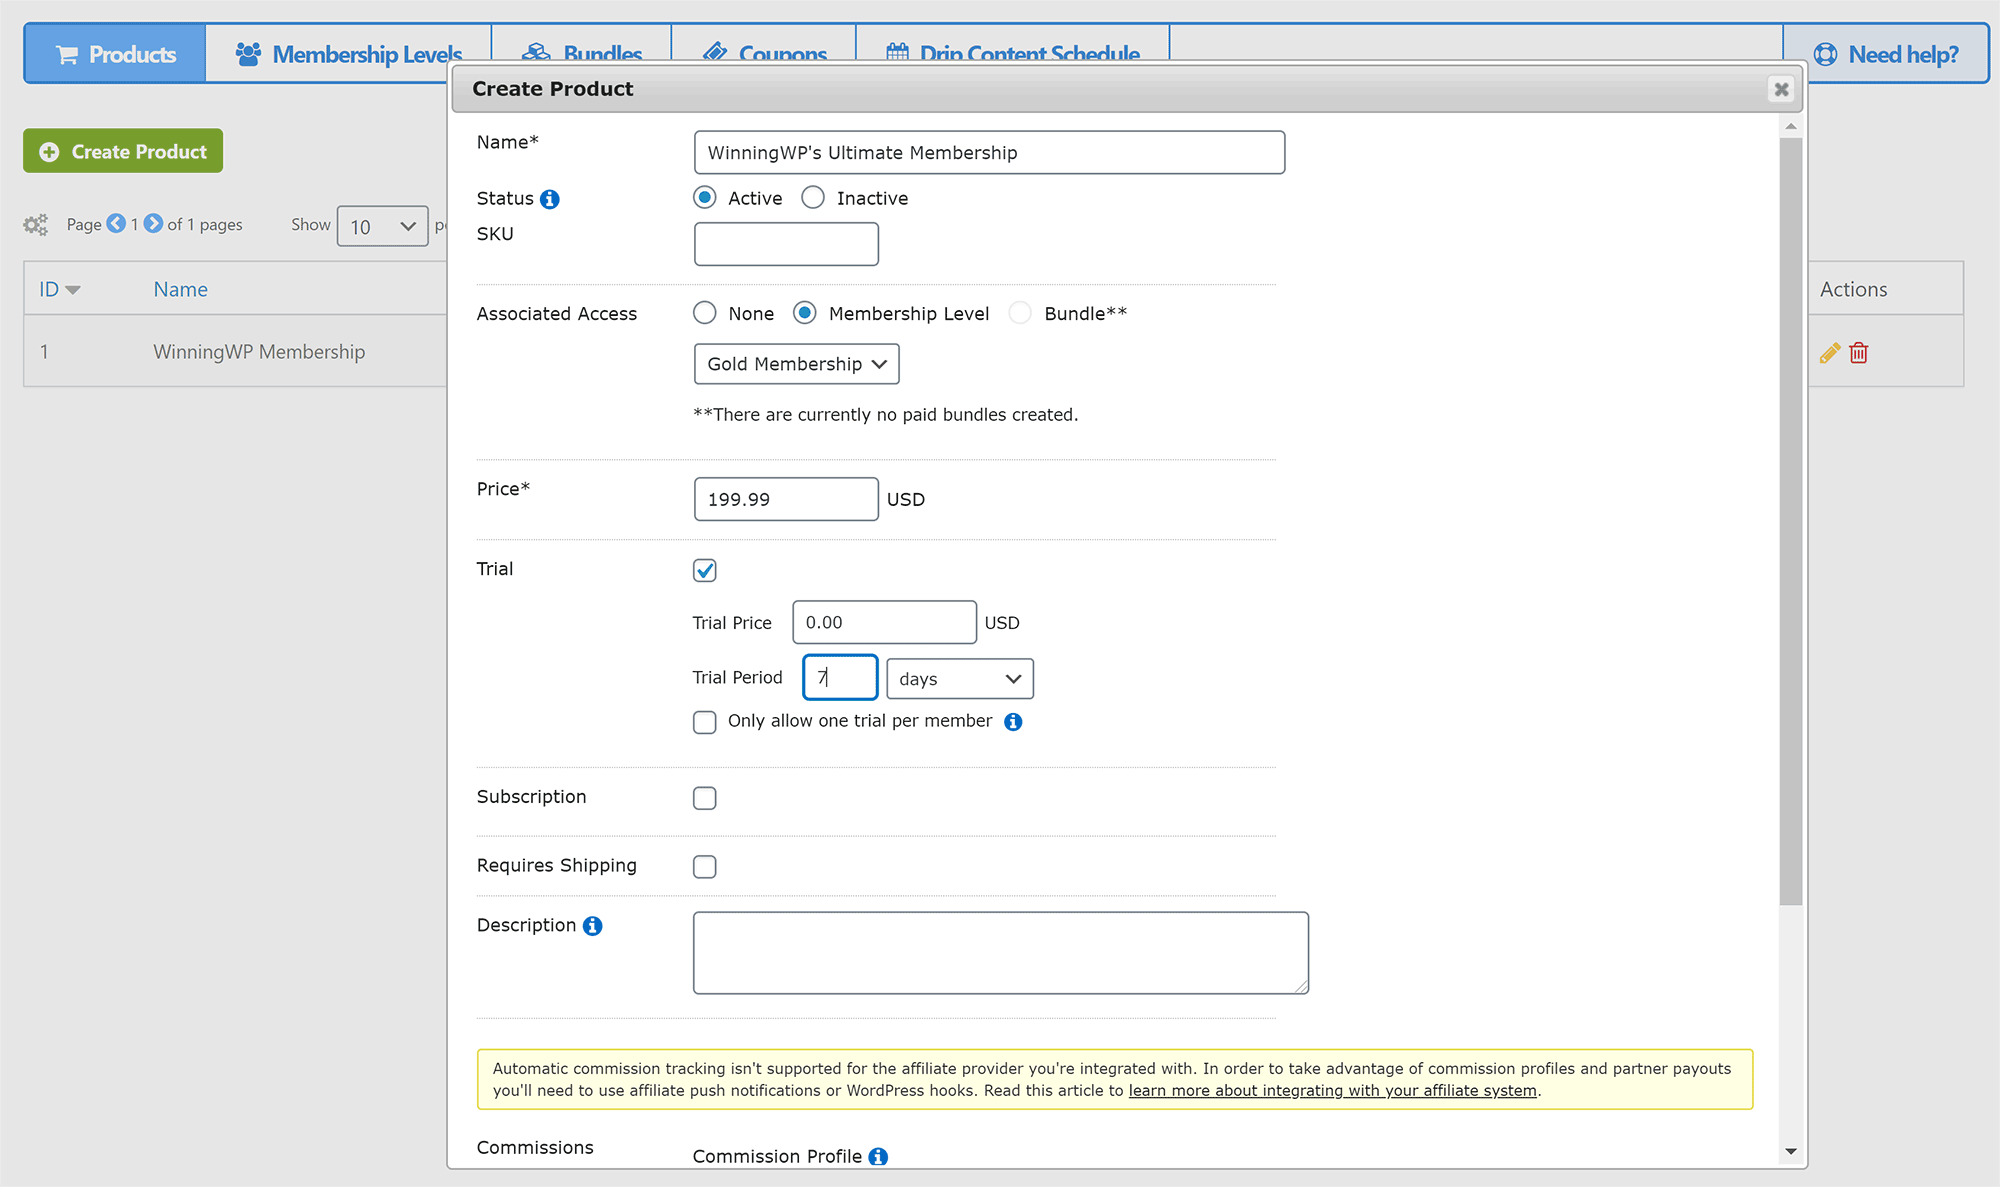Image resolution: width=2000 pixels, height=1187 pixels.
Task: Open the Products tab
Action: (117, 54)
